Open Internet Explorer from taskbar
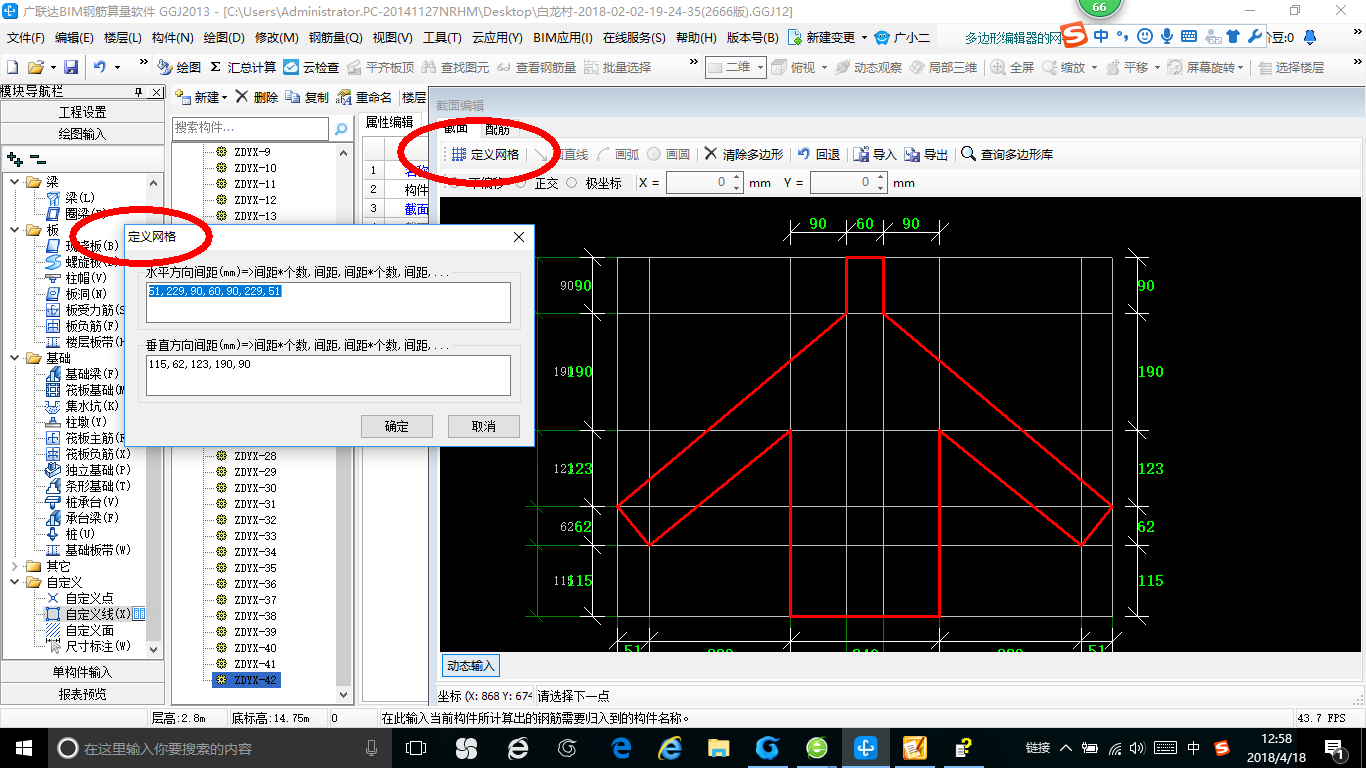The height and width of the screenshot is (768, 1366). pos(669,747)
